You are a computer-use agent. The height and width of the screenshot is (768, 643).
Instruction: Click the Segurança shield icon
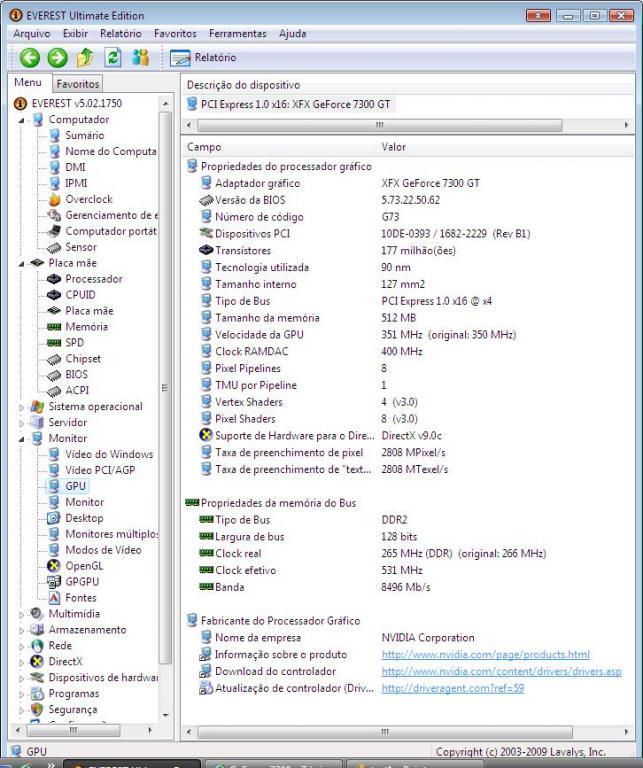37,710
